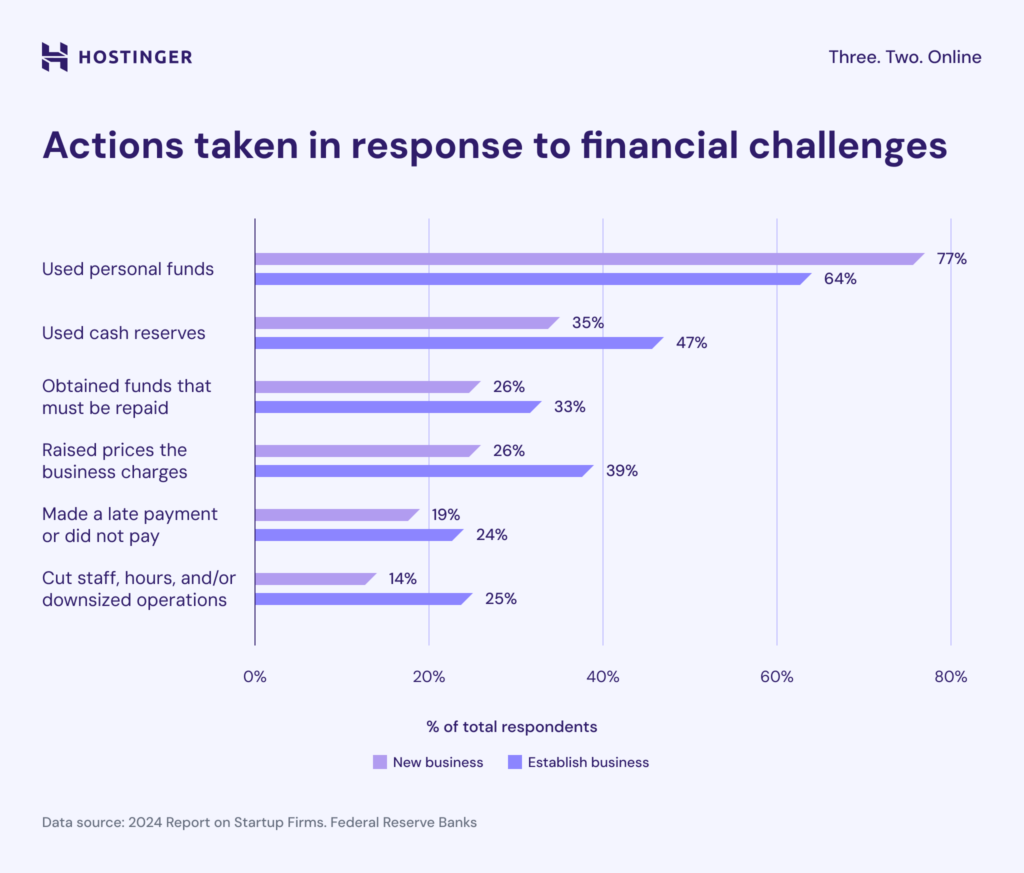
Task: Click the 39% raised prices bar
Action: (x=423, y=471)
